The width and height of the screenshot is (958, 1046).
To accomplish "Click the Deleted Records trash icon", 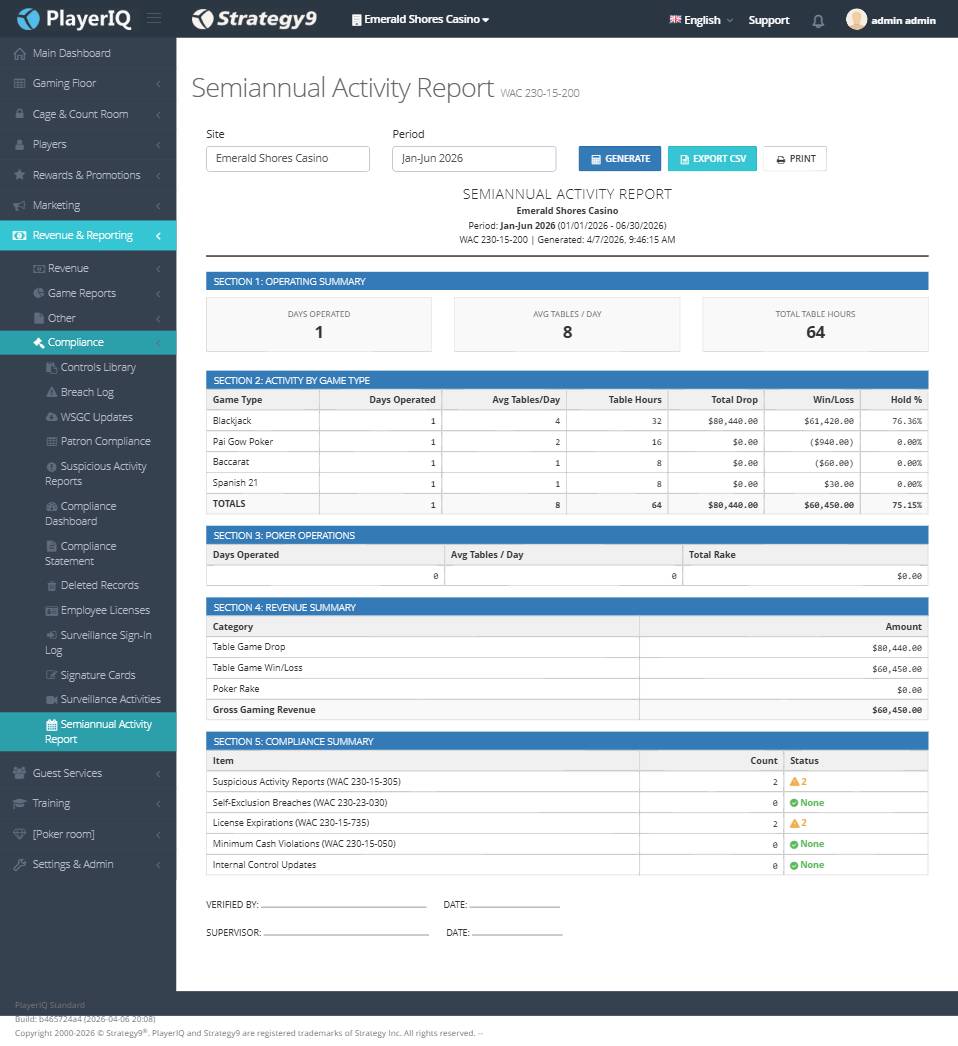I will pos(51,586).
